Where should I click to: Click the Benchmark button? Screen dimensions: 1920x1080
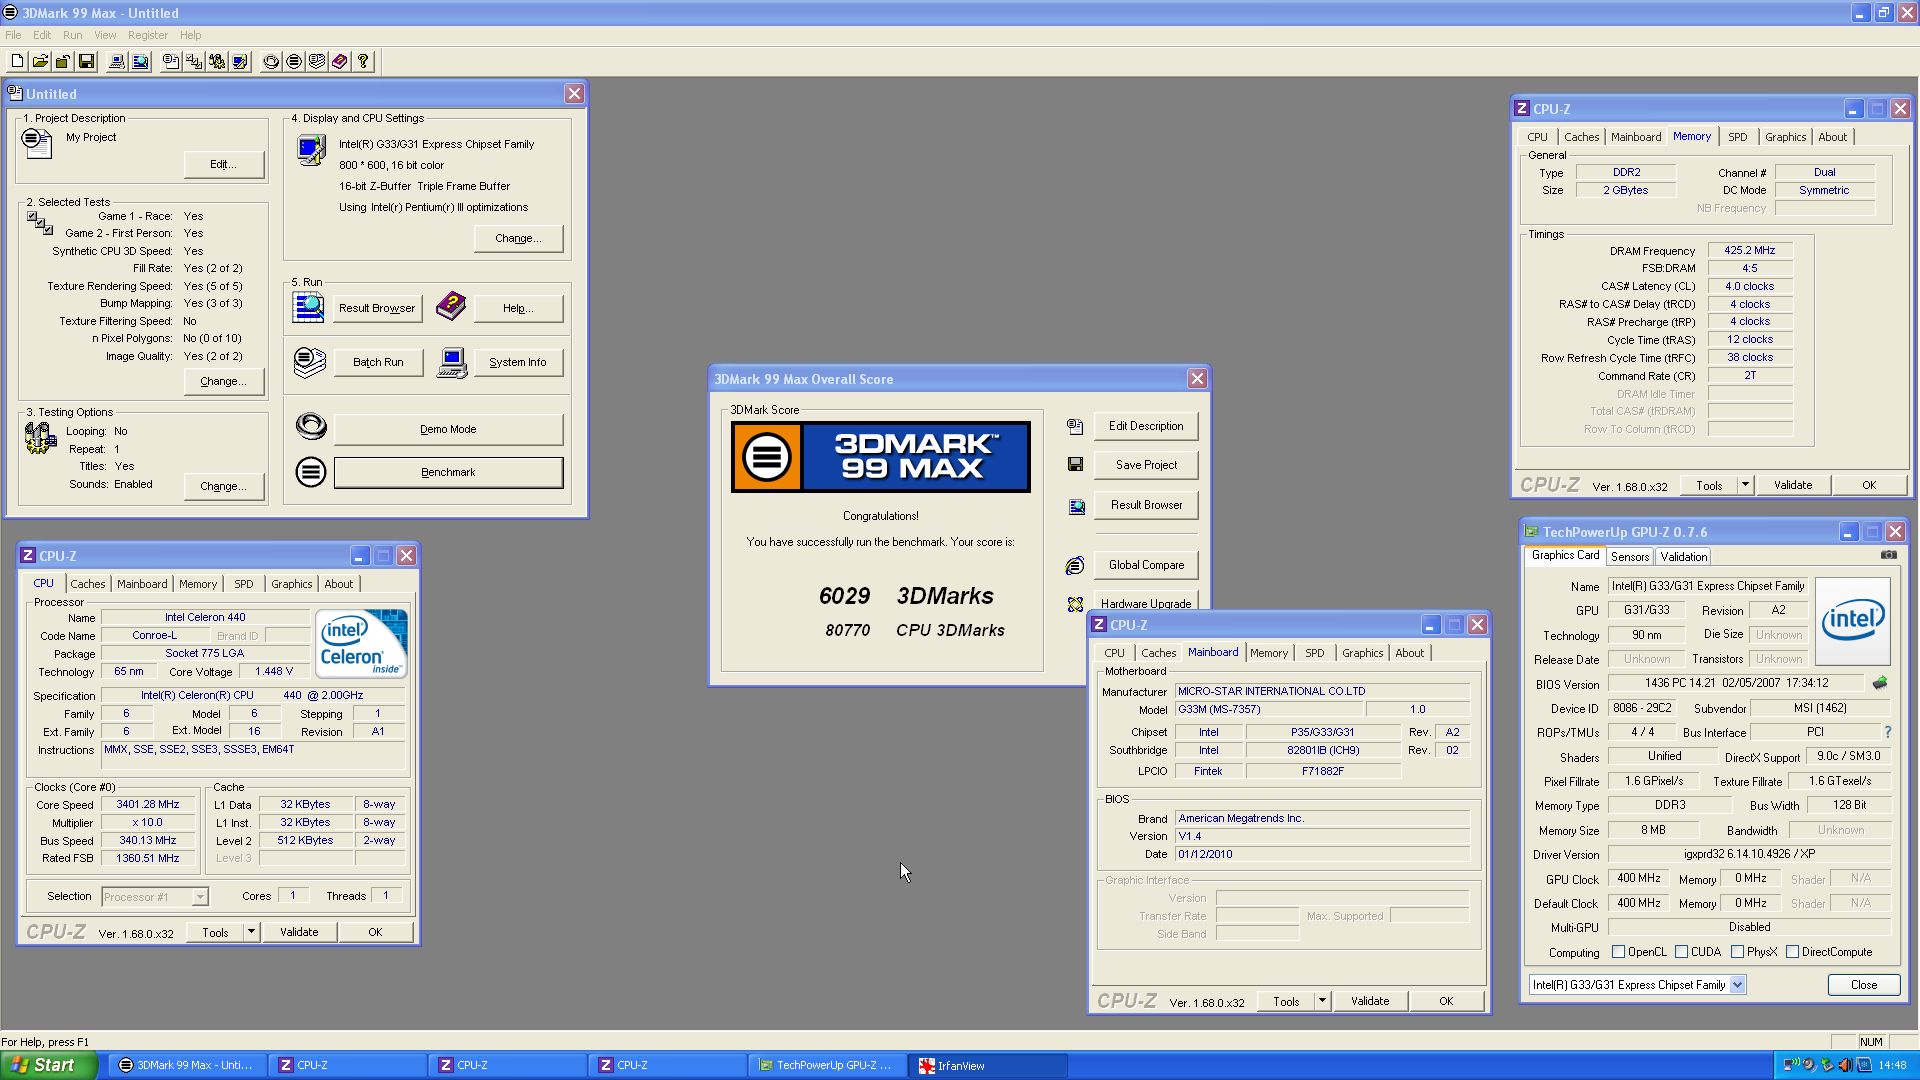pos(448,473)
